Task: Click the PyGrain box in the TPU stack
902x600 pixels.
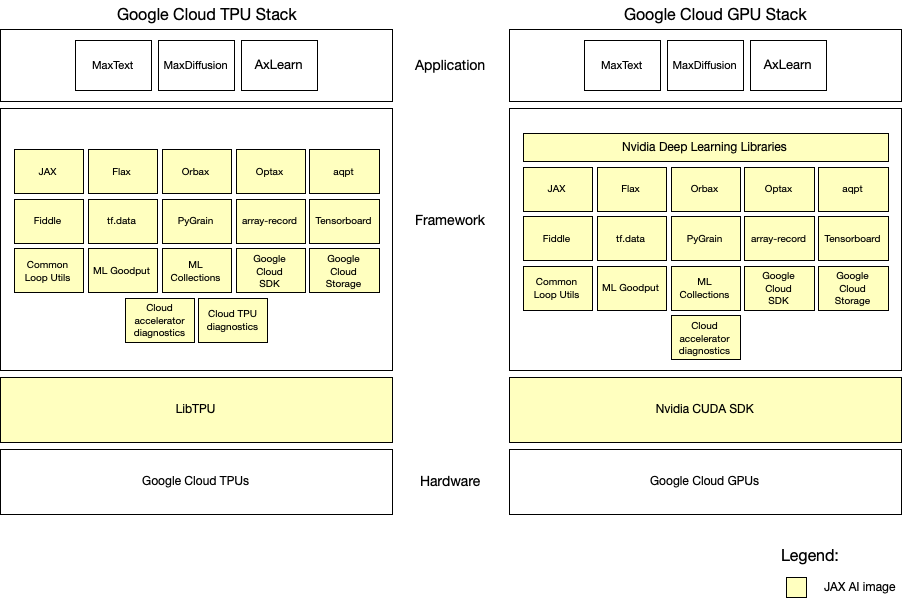Action: tap(197, 221)
